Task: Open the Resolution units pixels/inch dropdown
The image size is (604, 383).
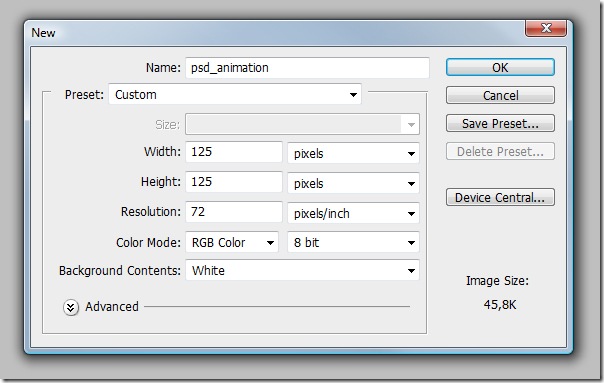Action: 353,213
